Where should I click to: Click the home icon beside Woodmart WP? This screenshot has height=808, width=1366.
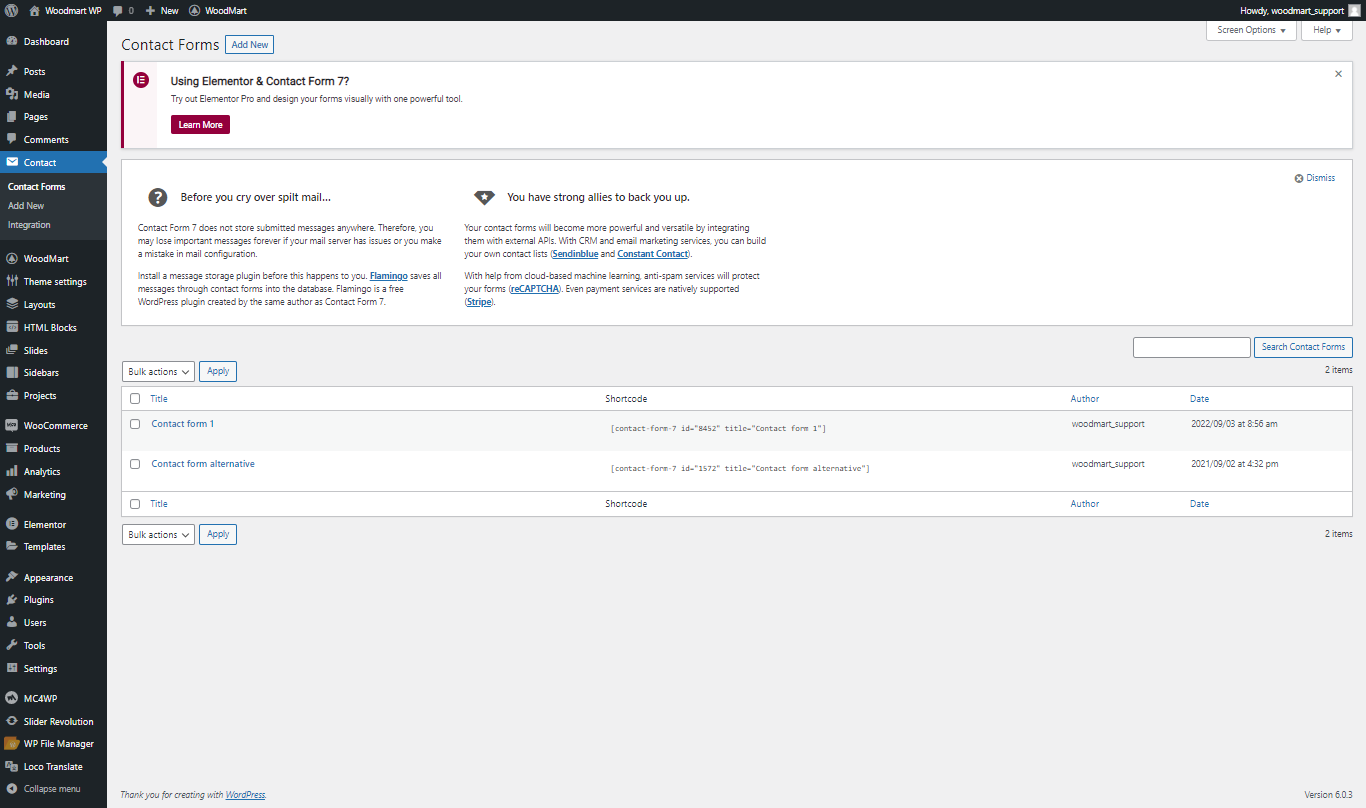[x=34, y=10]
